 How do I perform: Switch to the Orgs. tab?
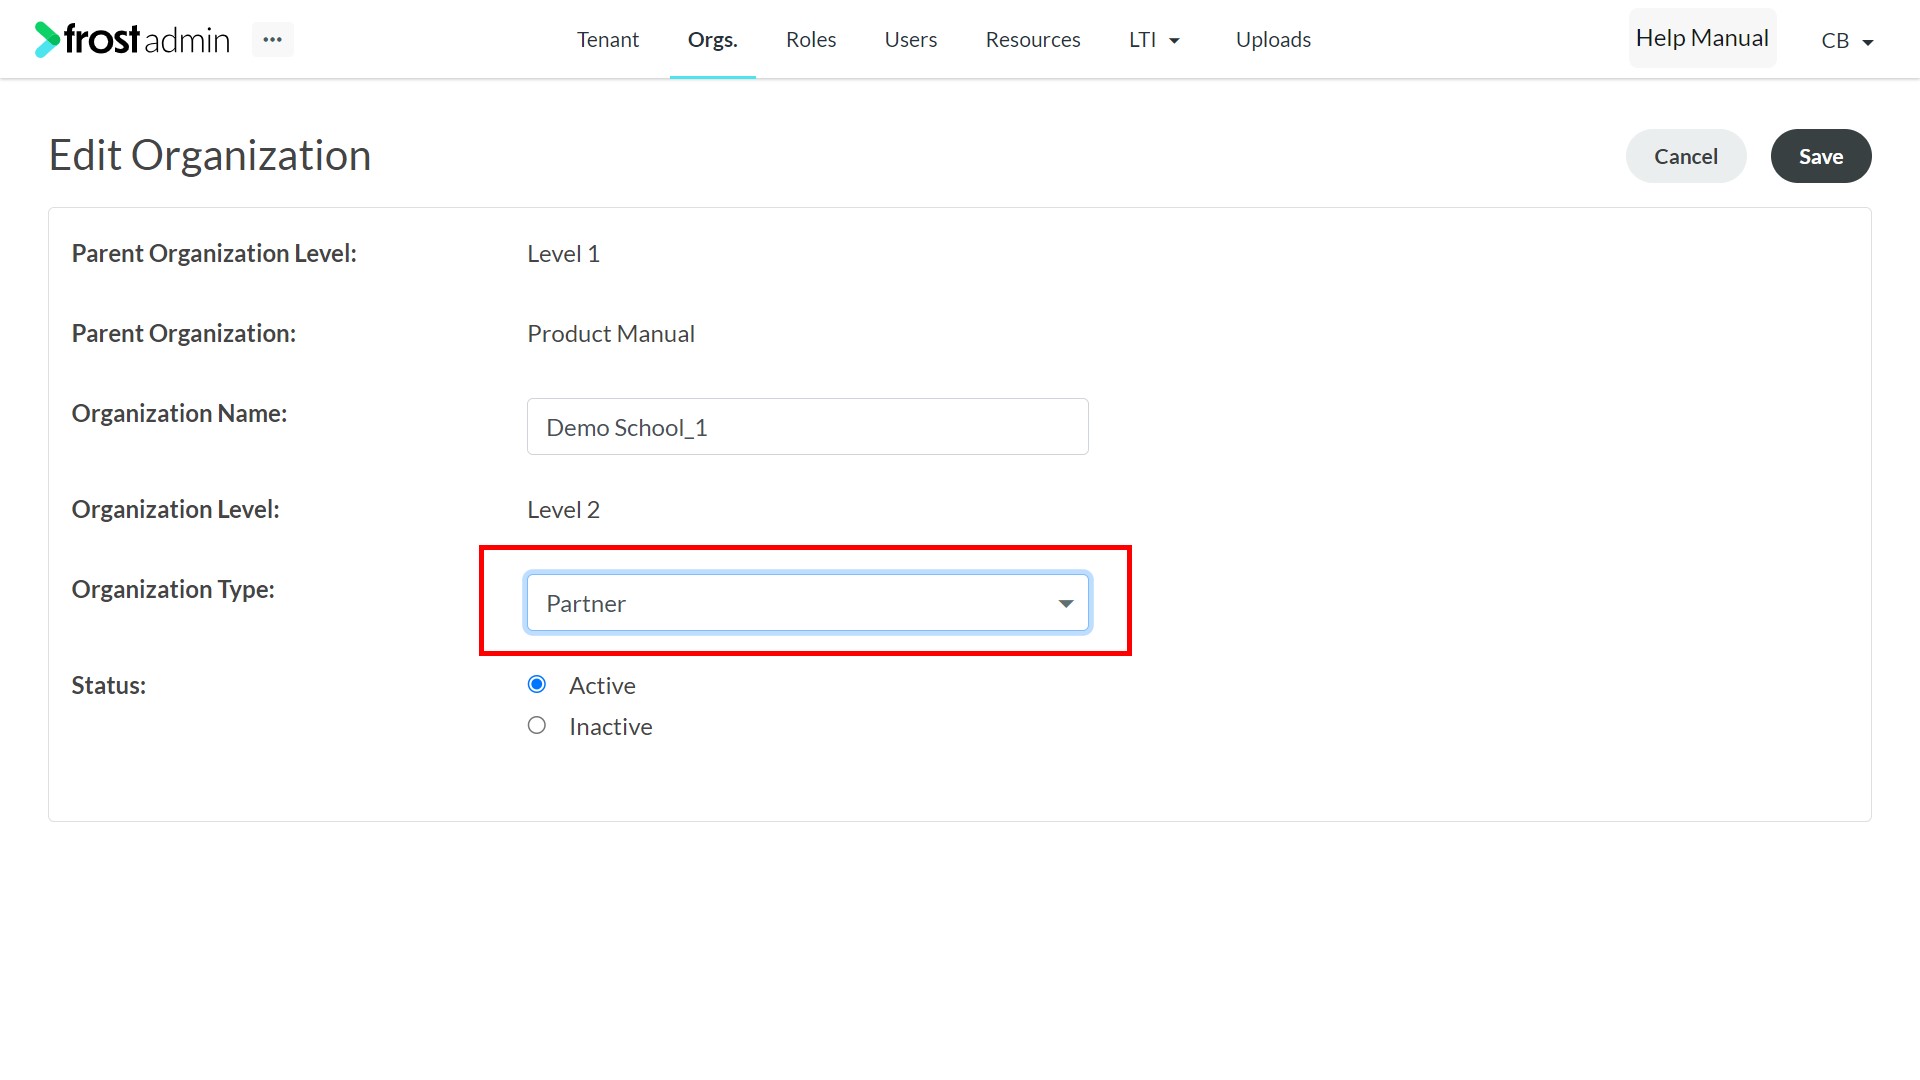point(712,39)
